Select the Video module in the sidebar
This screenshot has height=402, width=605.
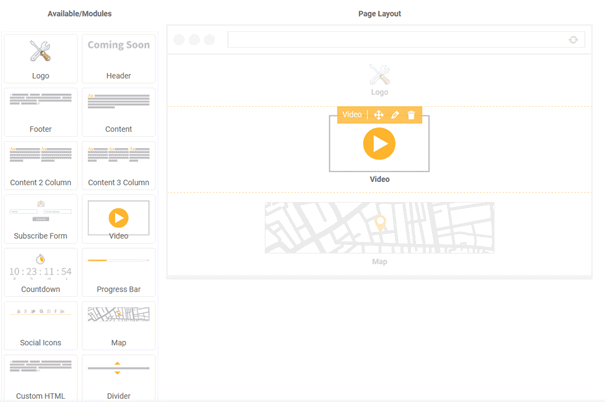(x=118, y=219)
